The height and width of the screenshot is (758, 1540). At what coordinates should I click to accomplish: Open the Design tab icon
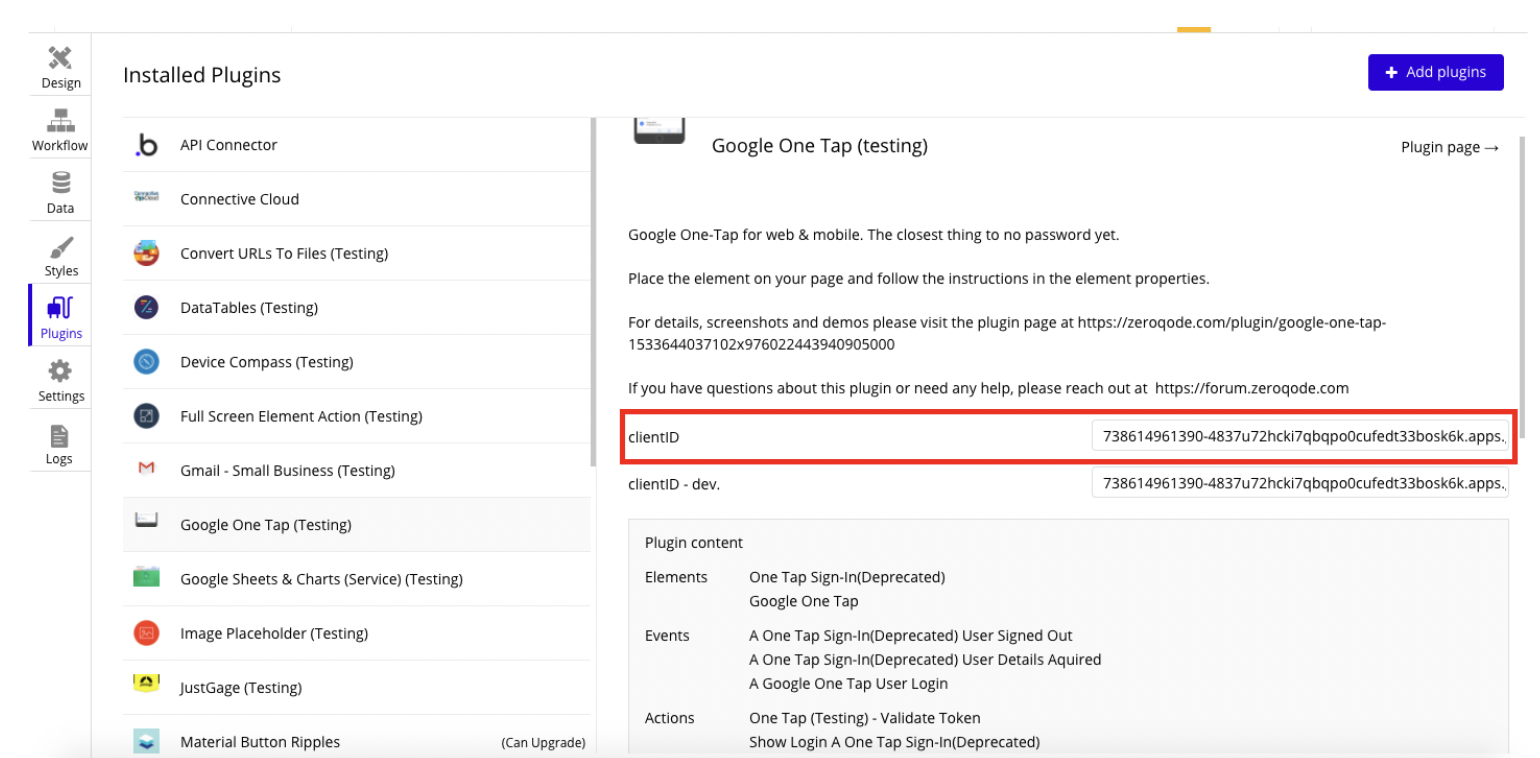coord(61,58)
